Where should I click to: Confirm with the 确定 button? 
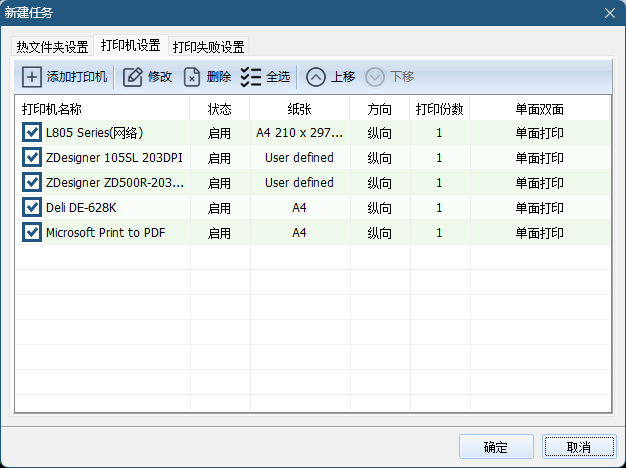[x=496, y=447]
